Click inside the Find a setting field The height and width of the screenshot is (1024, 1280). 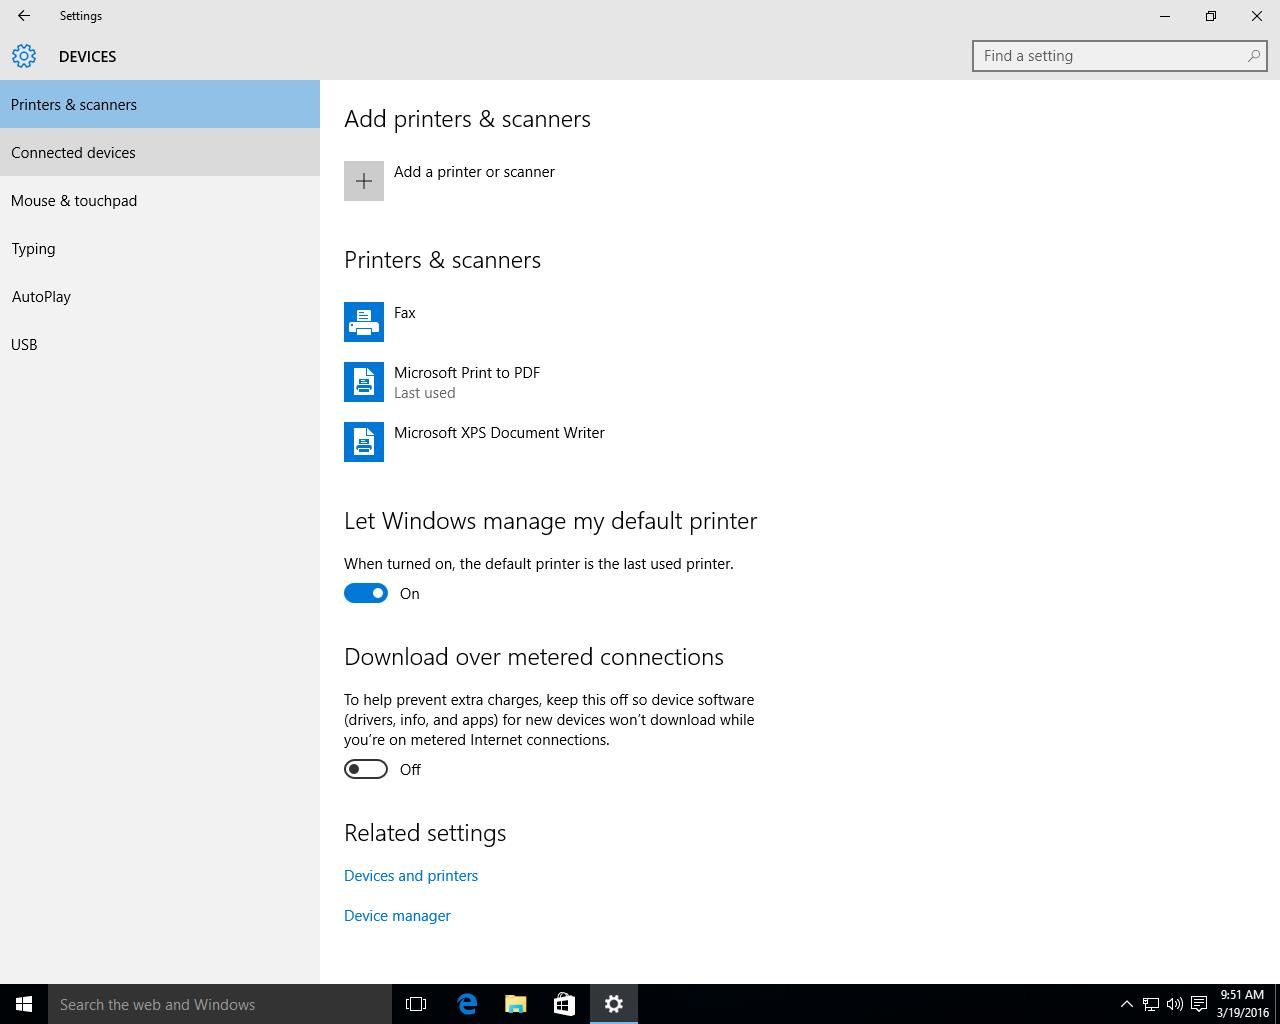tap(1119, 56)
